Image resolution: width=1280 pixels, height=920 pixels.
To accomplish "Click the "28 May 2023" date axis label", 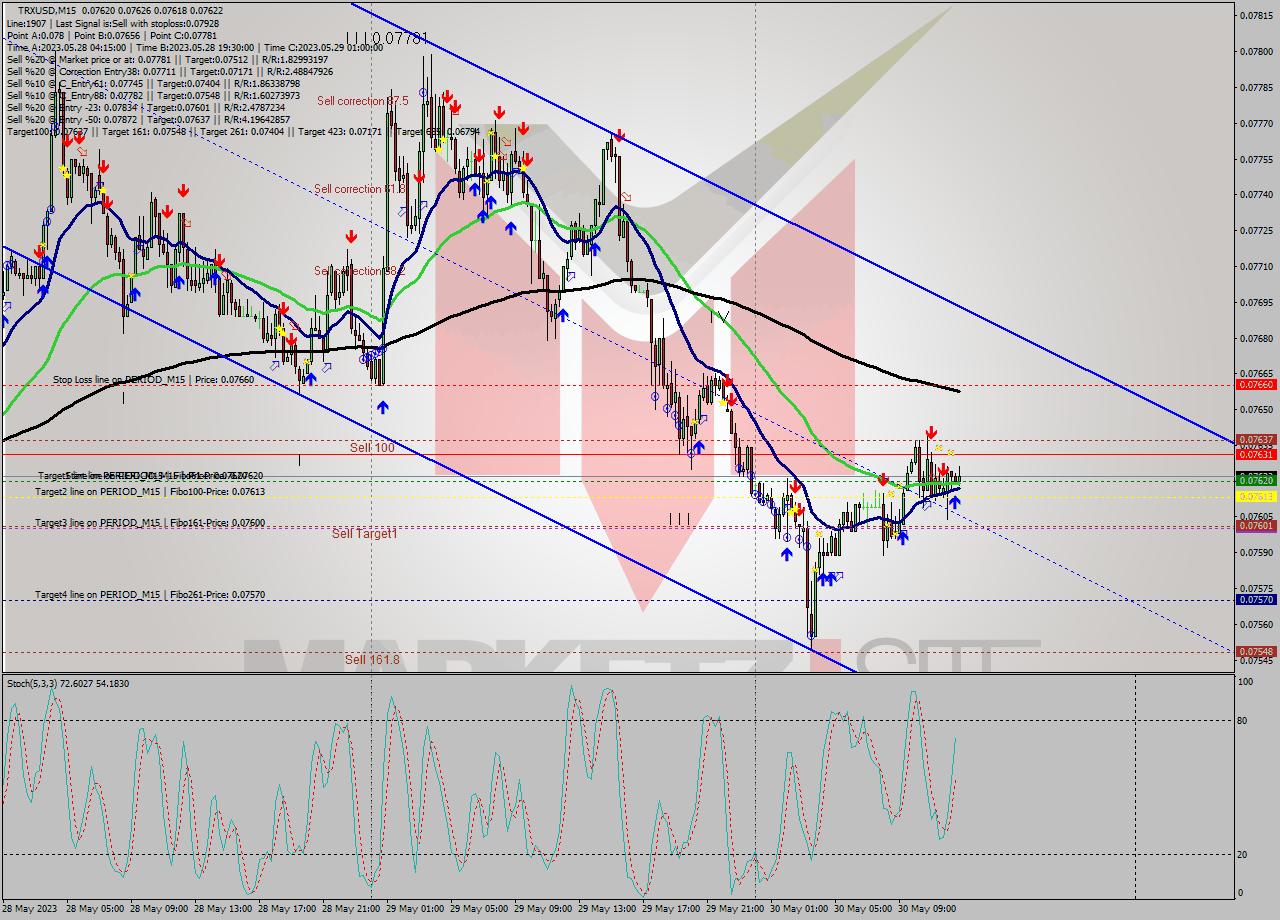I will pyautogui.click(x=30, y=910).
